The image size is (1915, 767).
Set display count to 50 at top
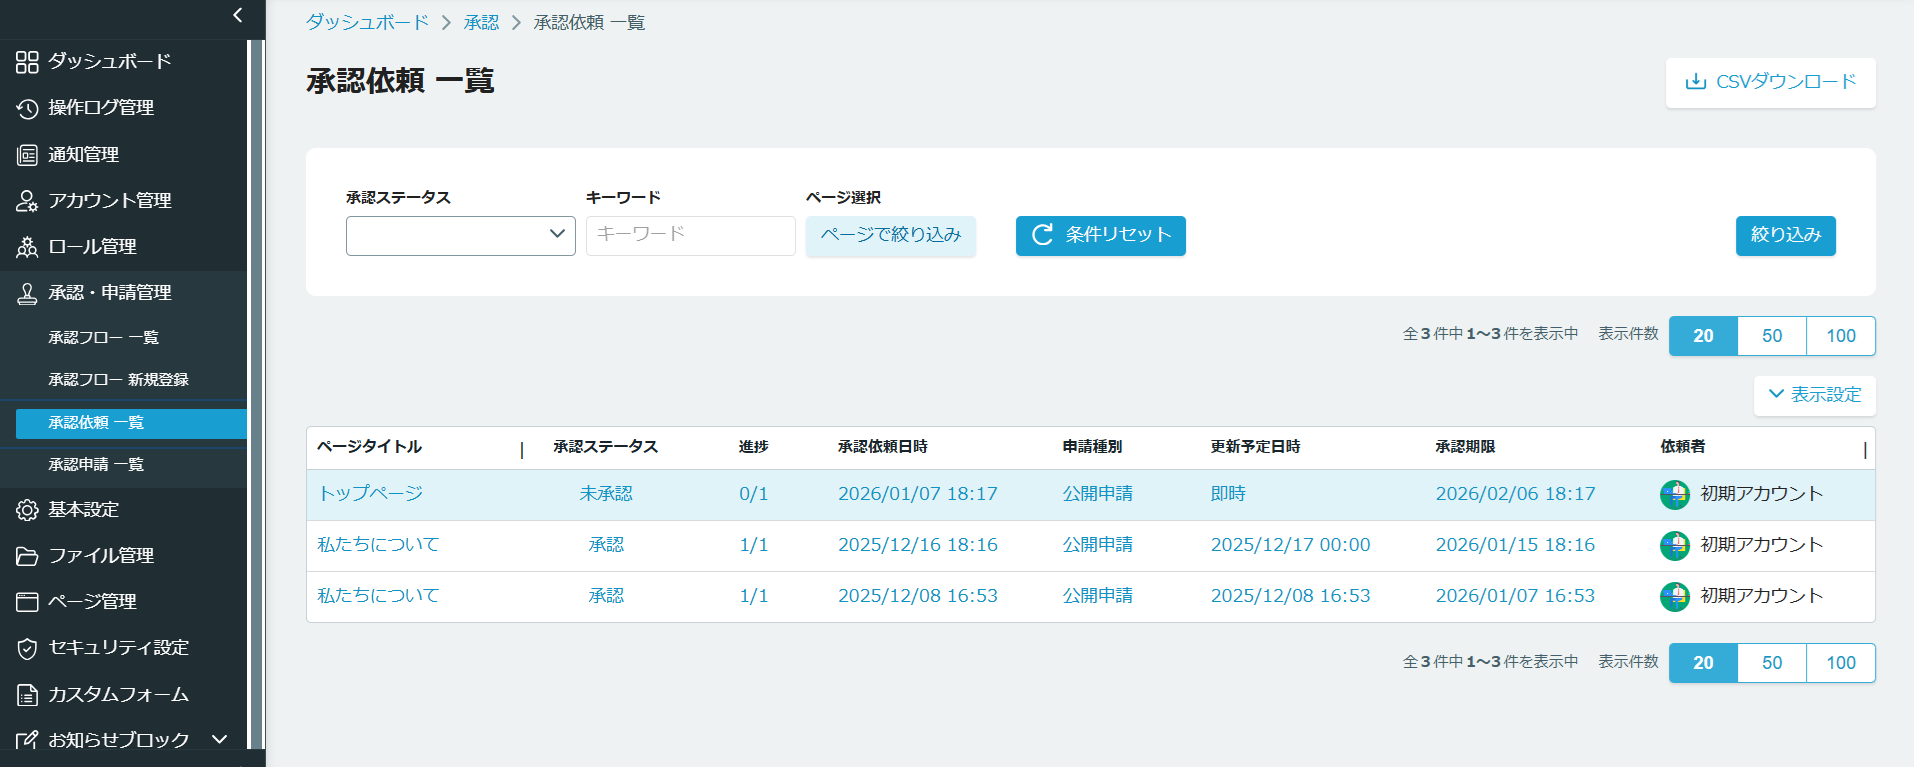(1771, 336)
